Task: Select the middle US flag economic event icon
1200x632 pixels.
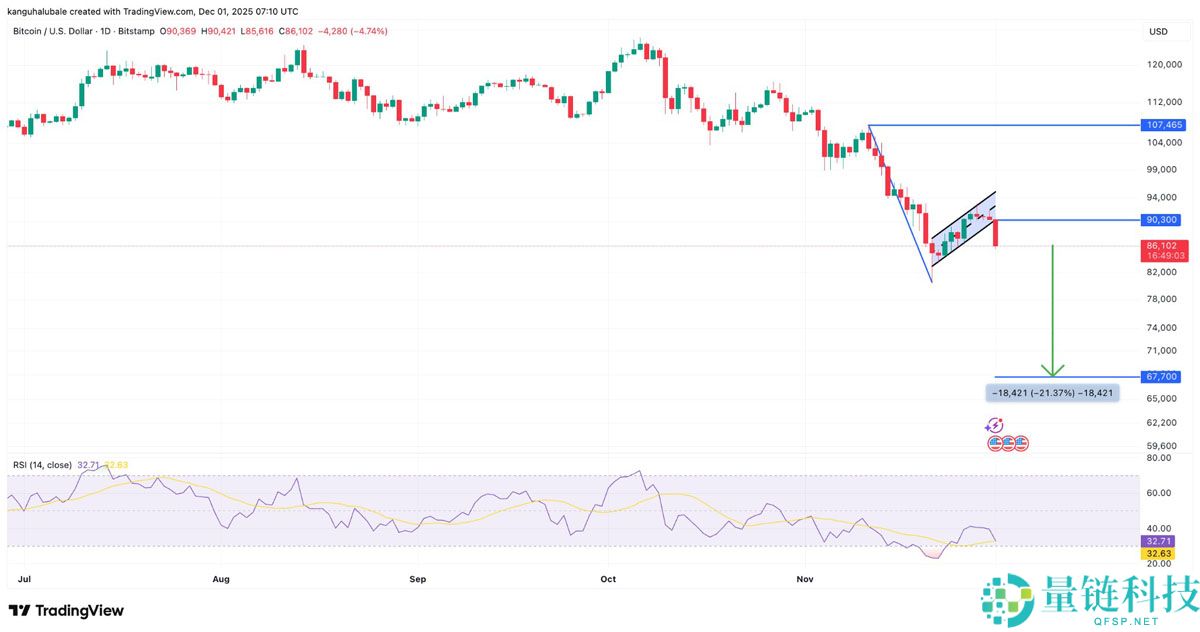Action: pyautogui.click(x=1008, y=443)
